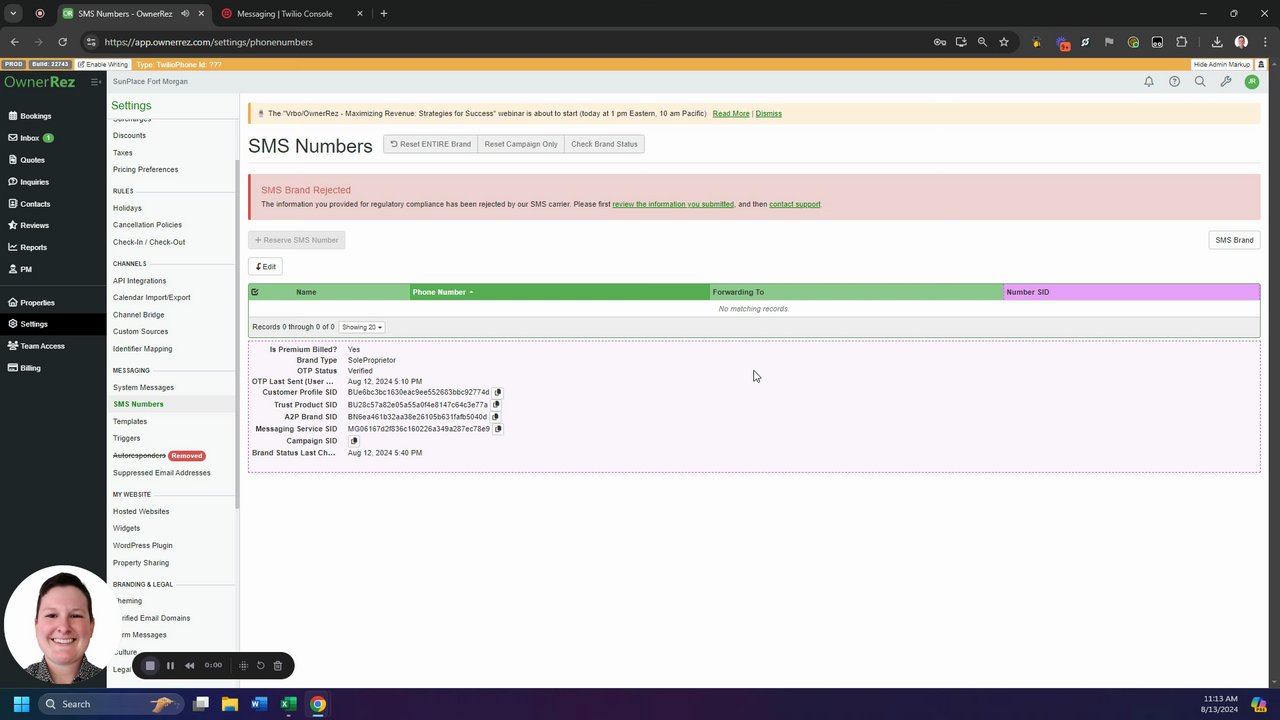The image size is (1280, 720).
Task: Open Suppressed Email Addresses settings
Action: (162, 473)
